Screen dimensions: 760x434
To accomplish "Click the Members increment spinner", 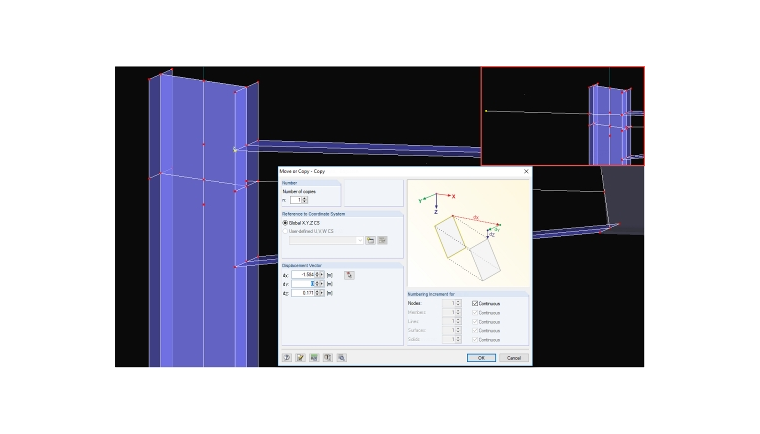I will pyautogui.click(x=459, y=313).
